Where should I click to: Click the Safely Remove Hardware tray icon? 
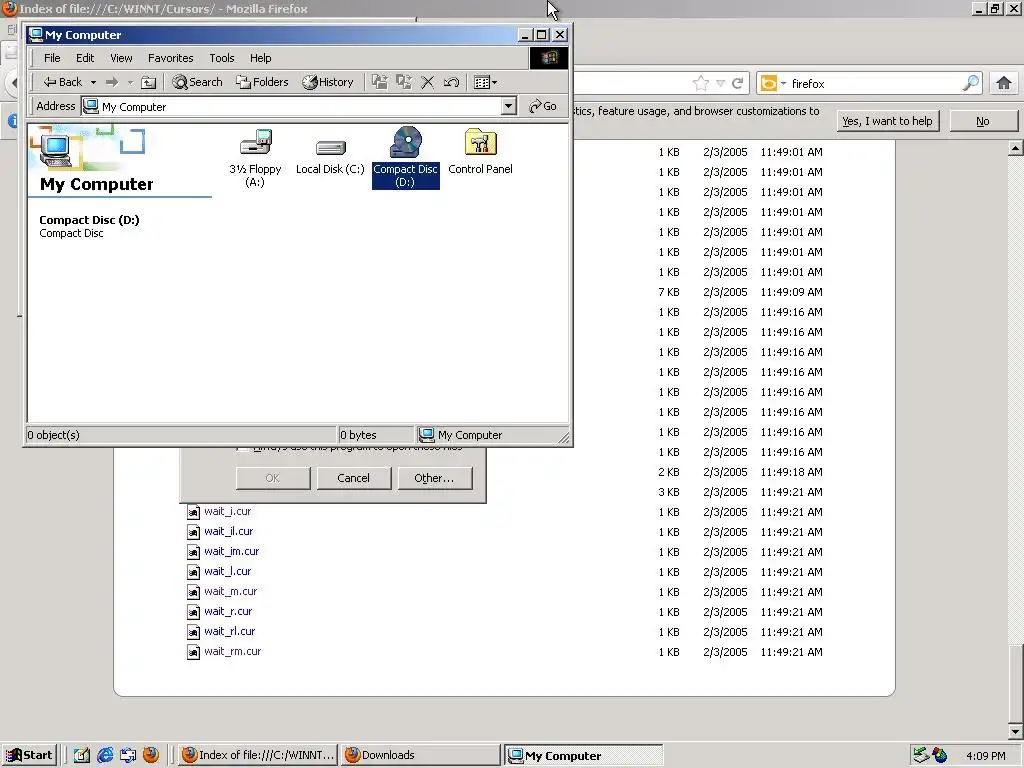pos(921,755)
